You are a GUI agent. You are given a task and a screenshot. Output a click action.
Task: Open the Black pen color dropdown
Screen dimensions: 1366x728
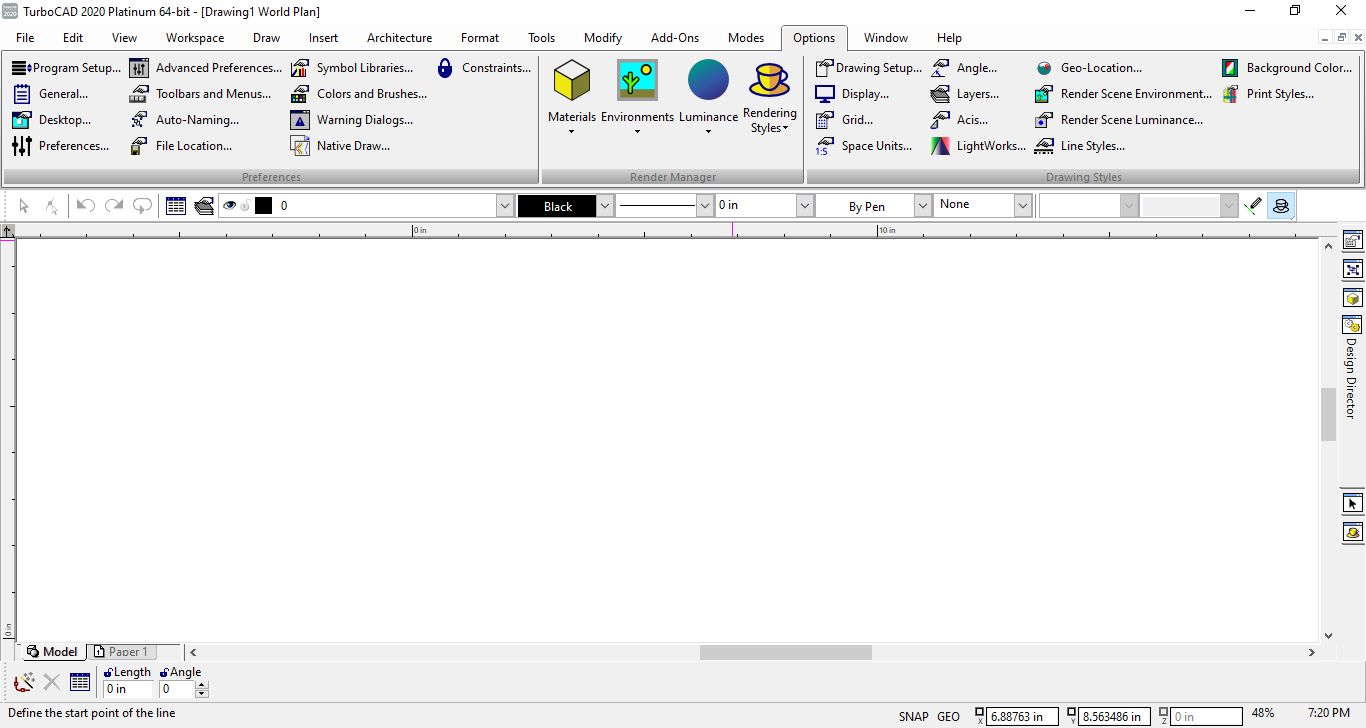click(x=605, y=206)
